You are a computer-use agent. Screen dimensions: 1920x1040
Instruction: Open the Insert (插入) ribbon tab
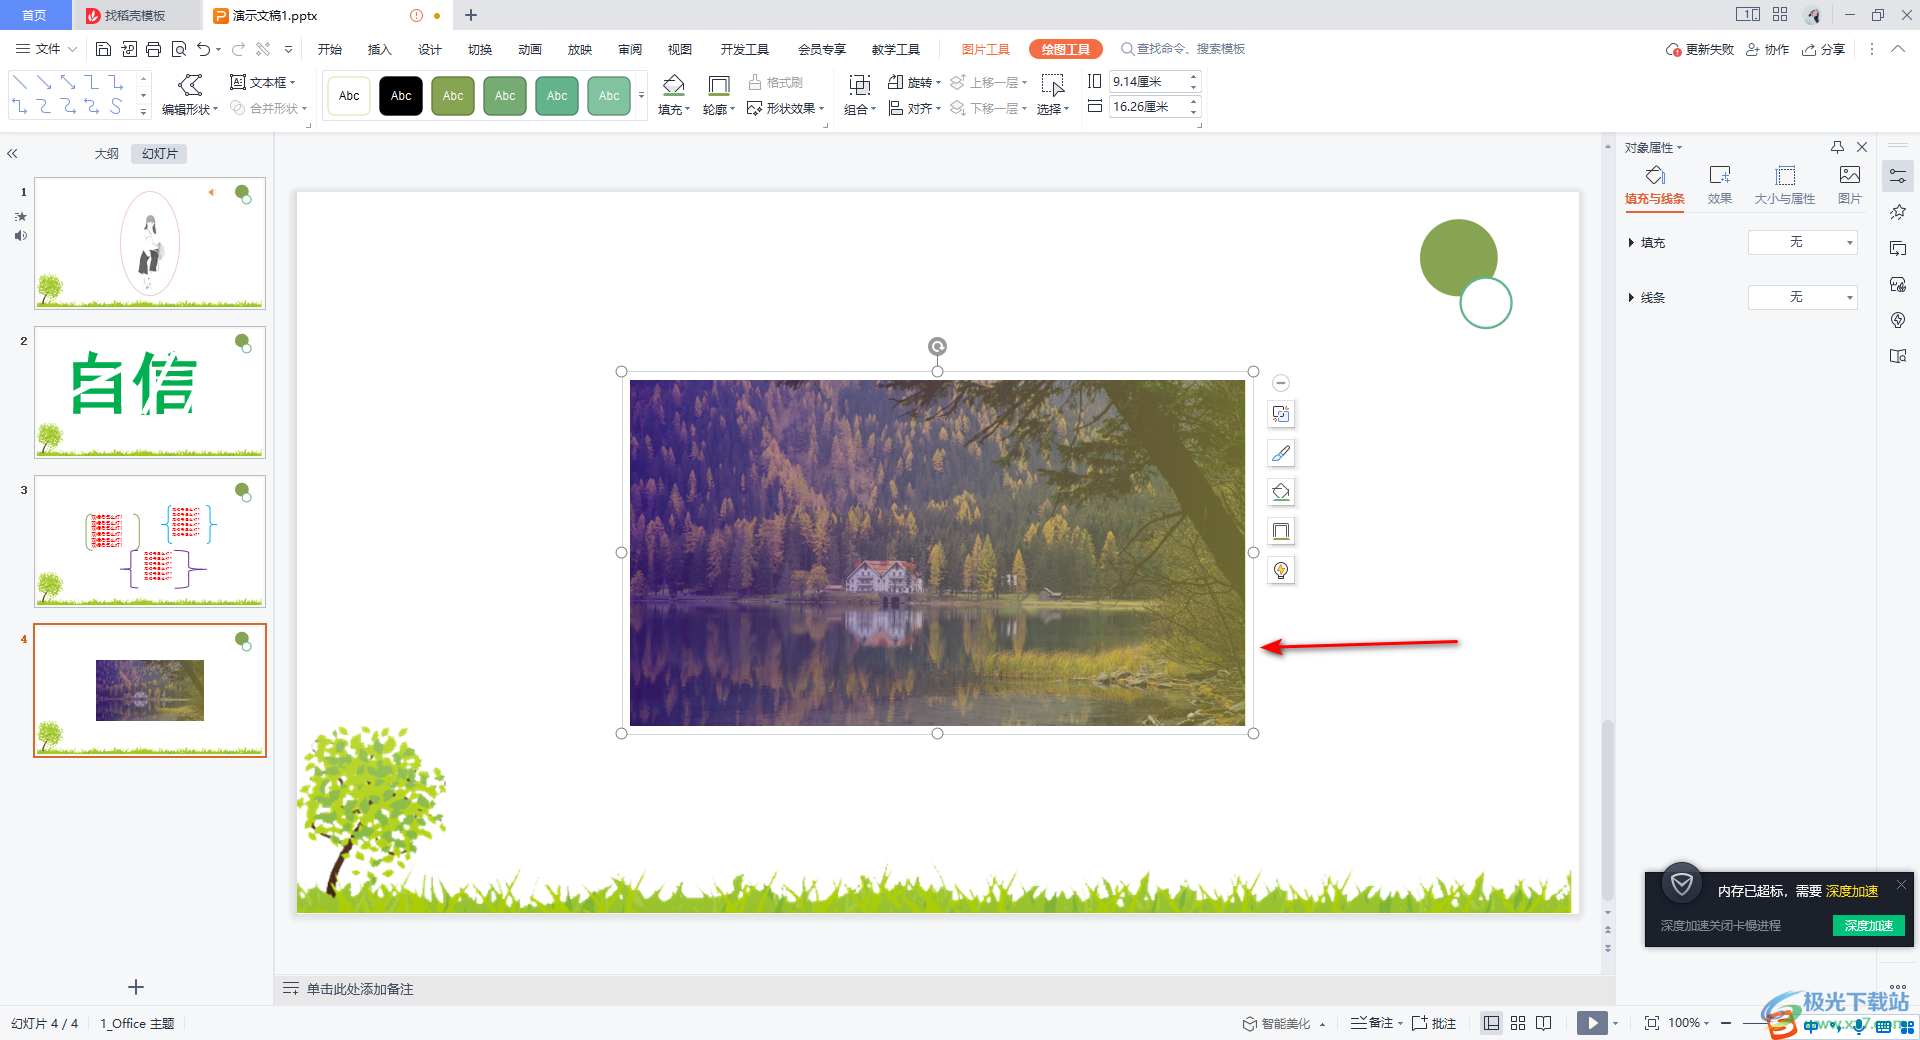click(380, 49)
